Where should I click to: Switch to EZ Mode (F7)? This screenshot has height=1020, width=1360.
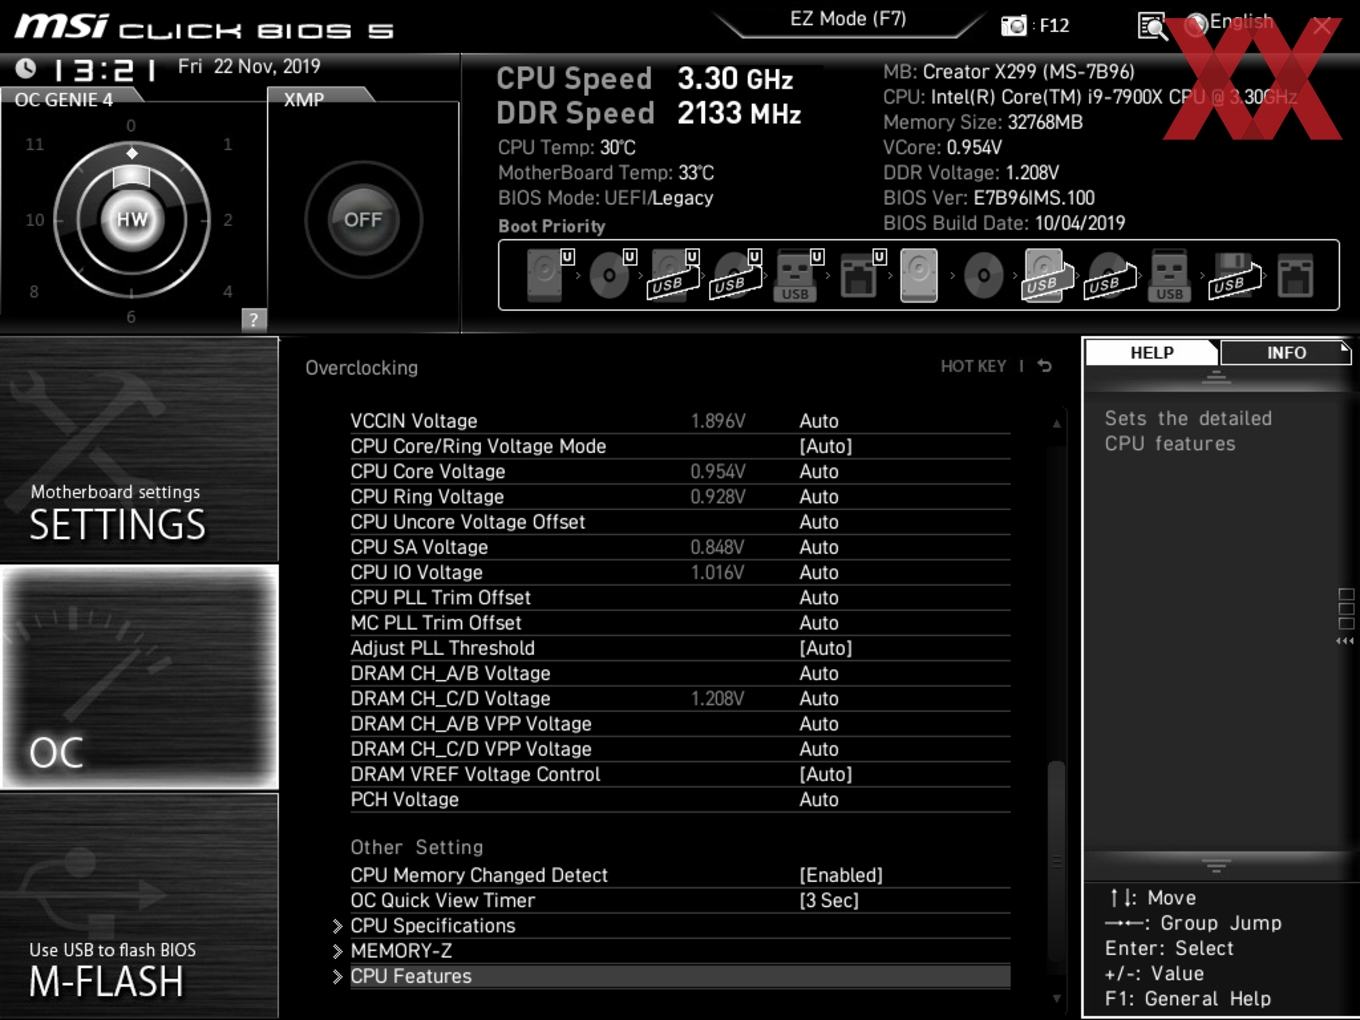pyautogui.click(x=848, y=18)
